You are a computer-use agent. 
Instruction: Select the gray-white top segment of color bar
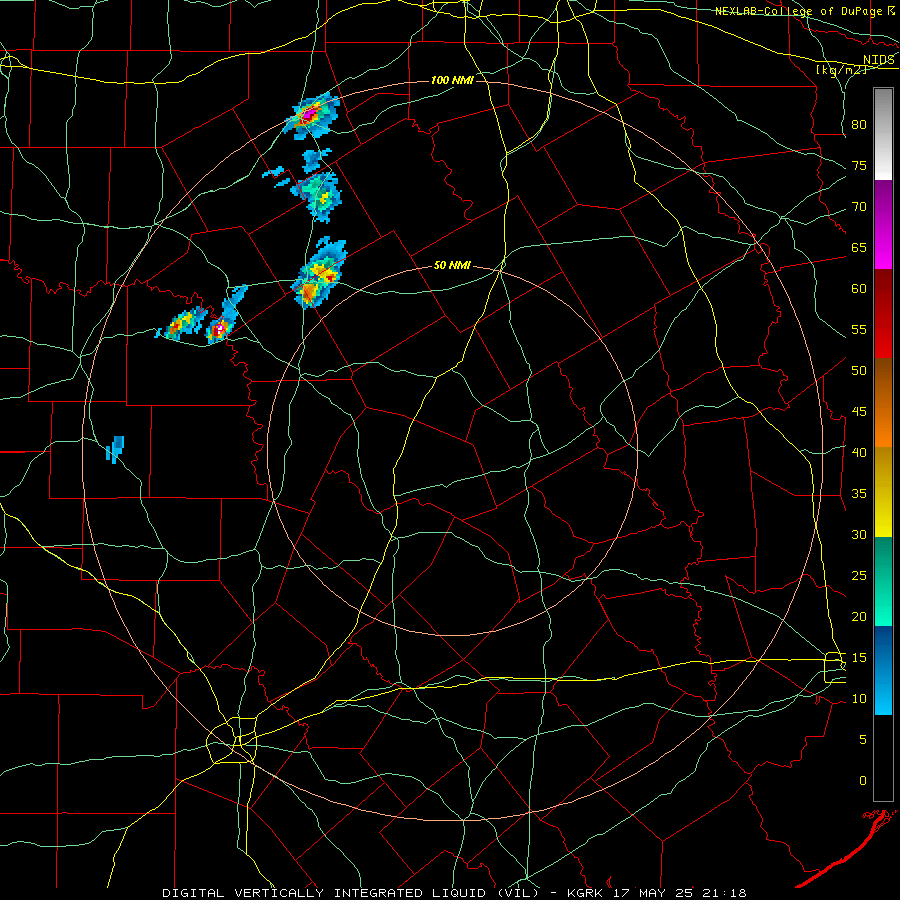coord(883,134)
